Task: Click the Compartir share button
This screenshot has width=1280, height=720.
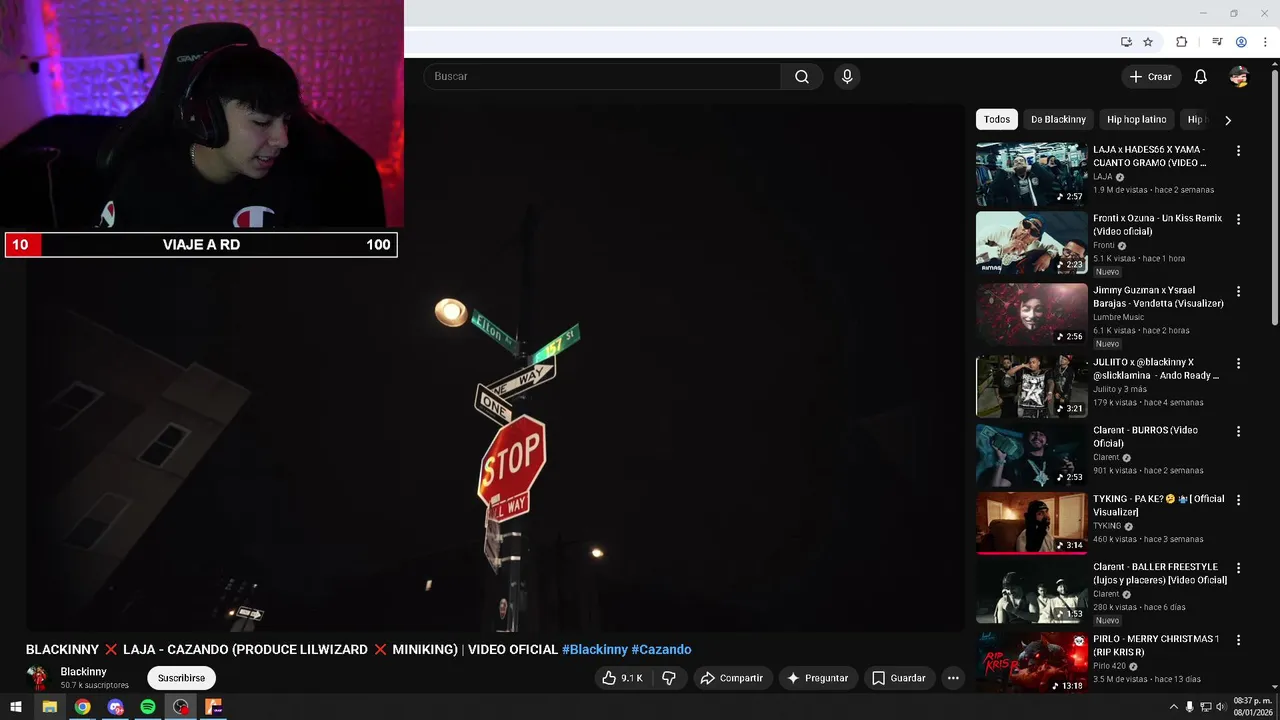Action: coord(731,678)
